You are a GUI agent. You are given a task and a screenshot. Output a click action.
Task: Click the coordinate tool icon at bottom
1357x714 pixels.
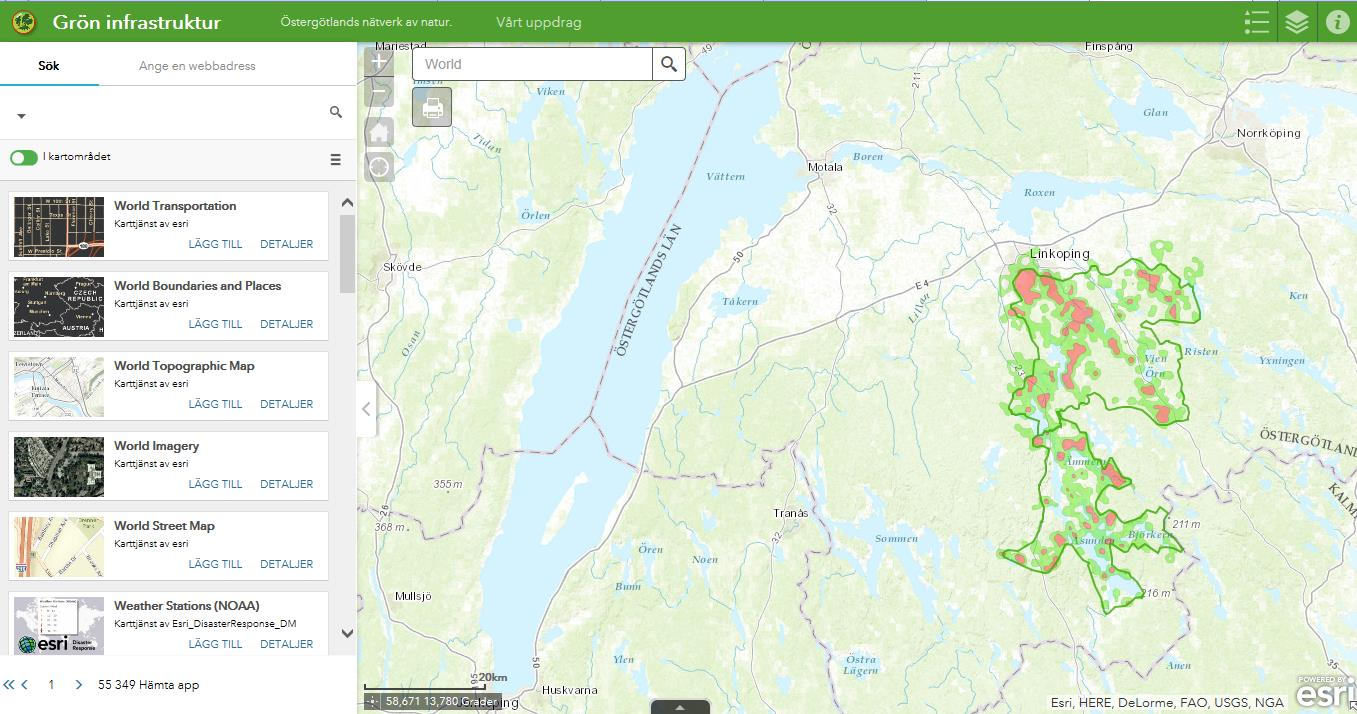click(372, 702)
